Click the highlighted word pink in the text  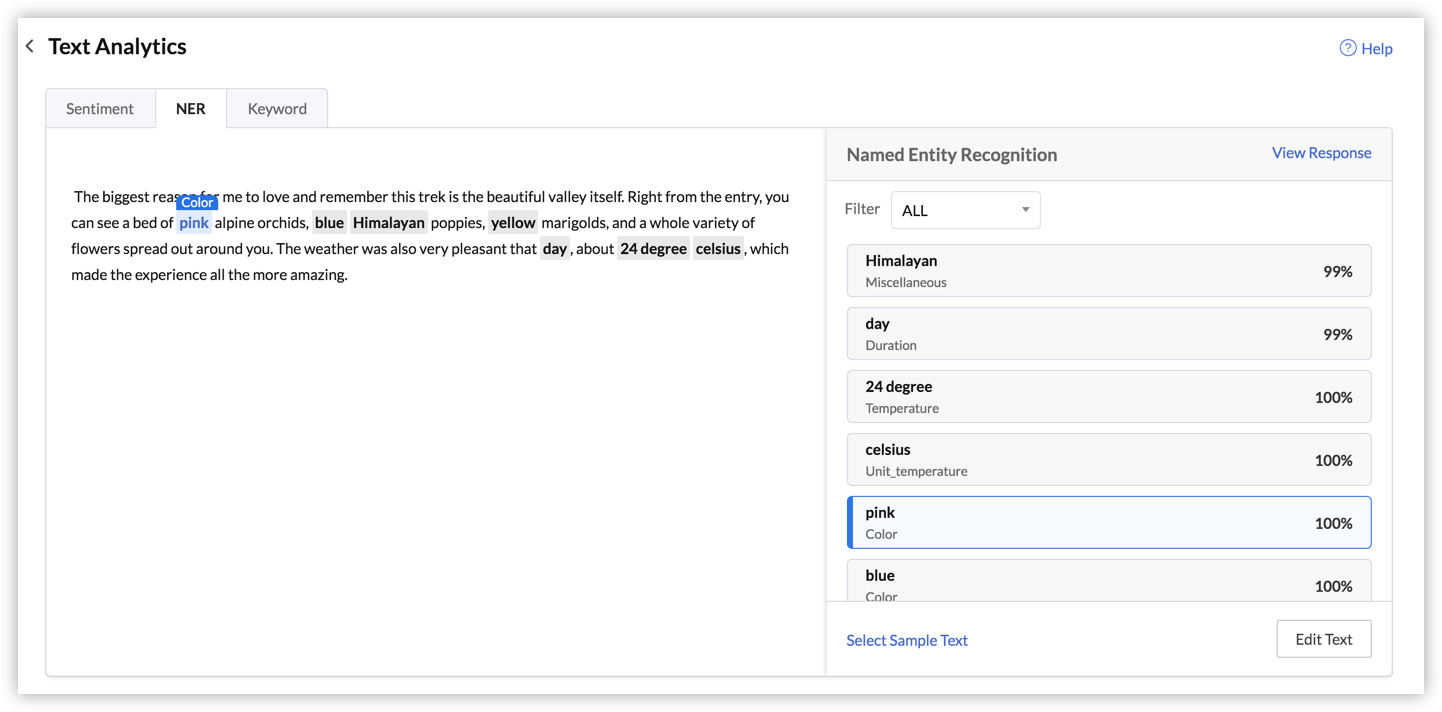pyautogui.click(x=194, y=223)
